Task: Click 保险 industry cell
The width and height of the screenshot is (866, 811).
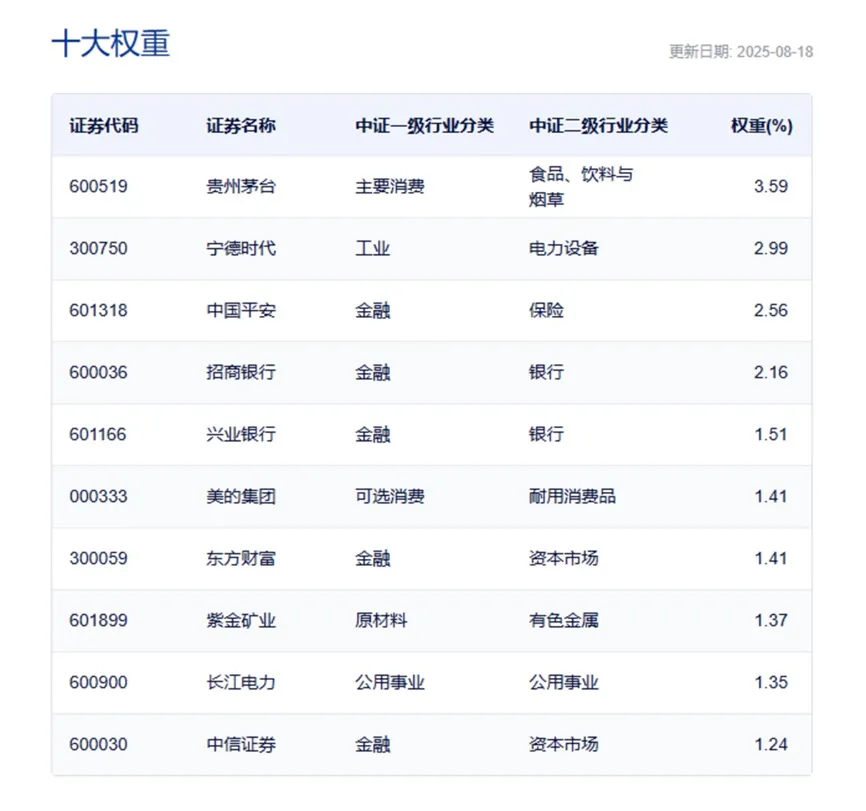Action: pos(546,310)
